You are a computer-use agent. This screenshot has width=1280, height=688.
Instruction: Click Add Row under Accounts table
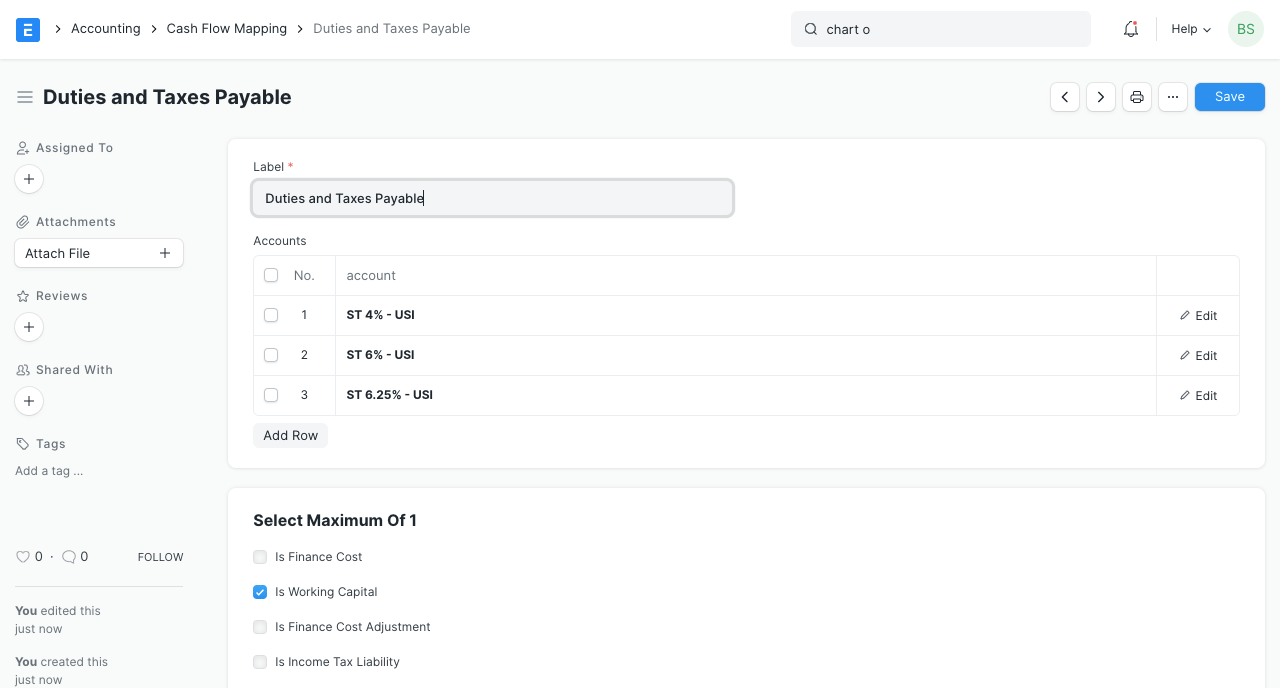coord(290,436)
